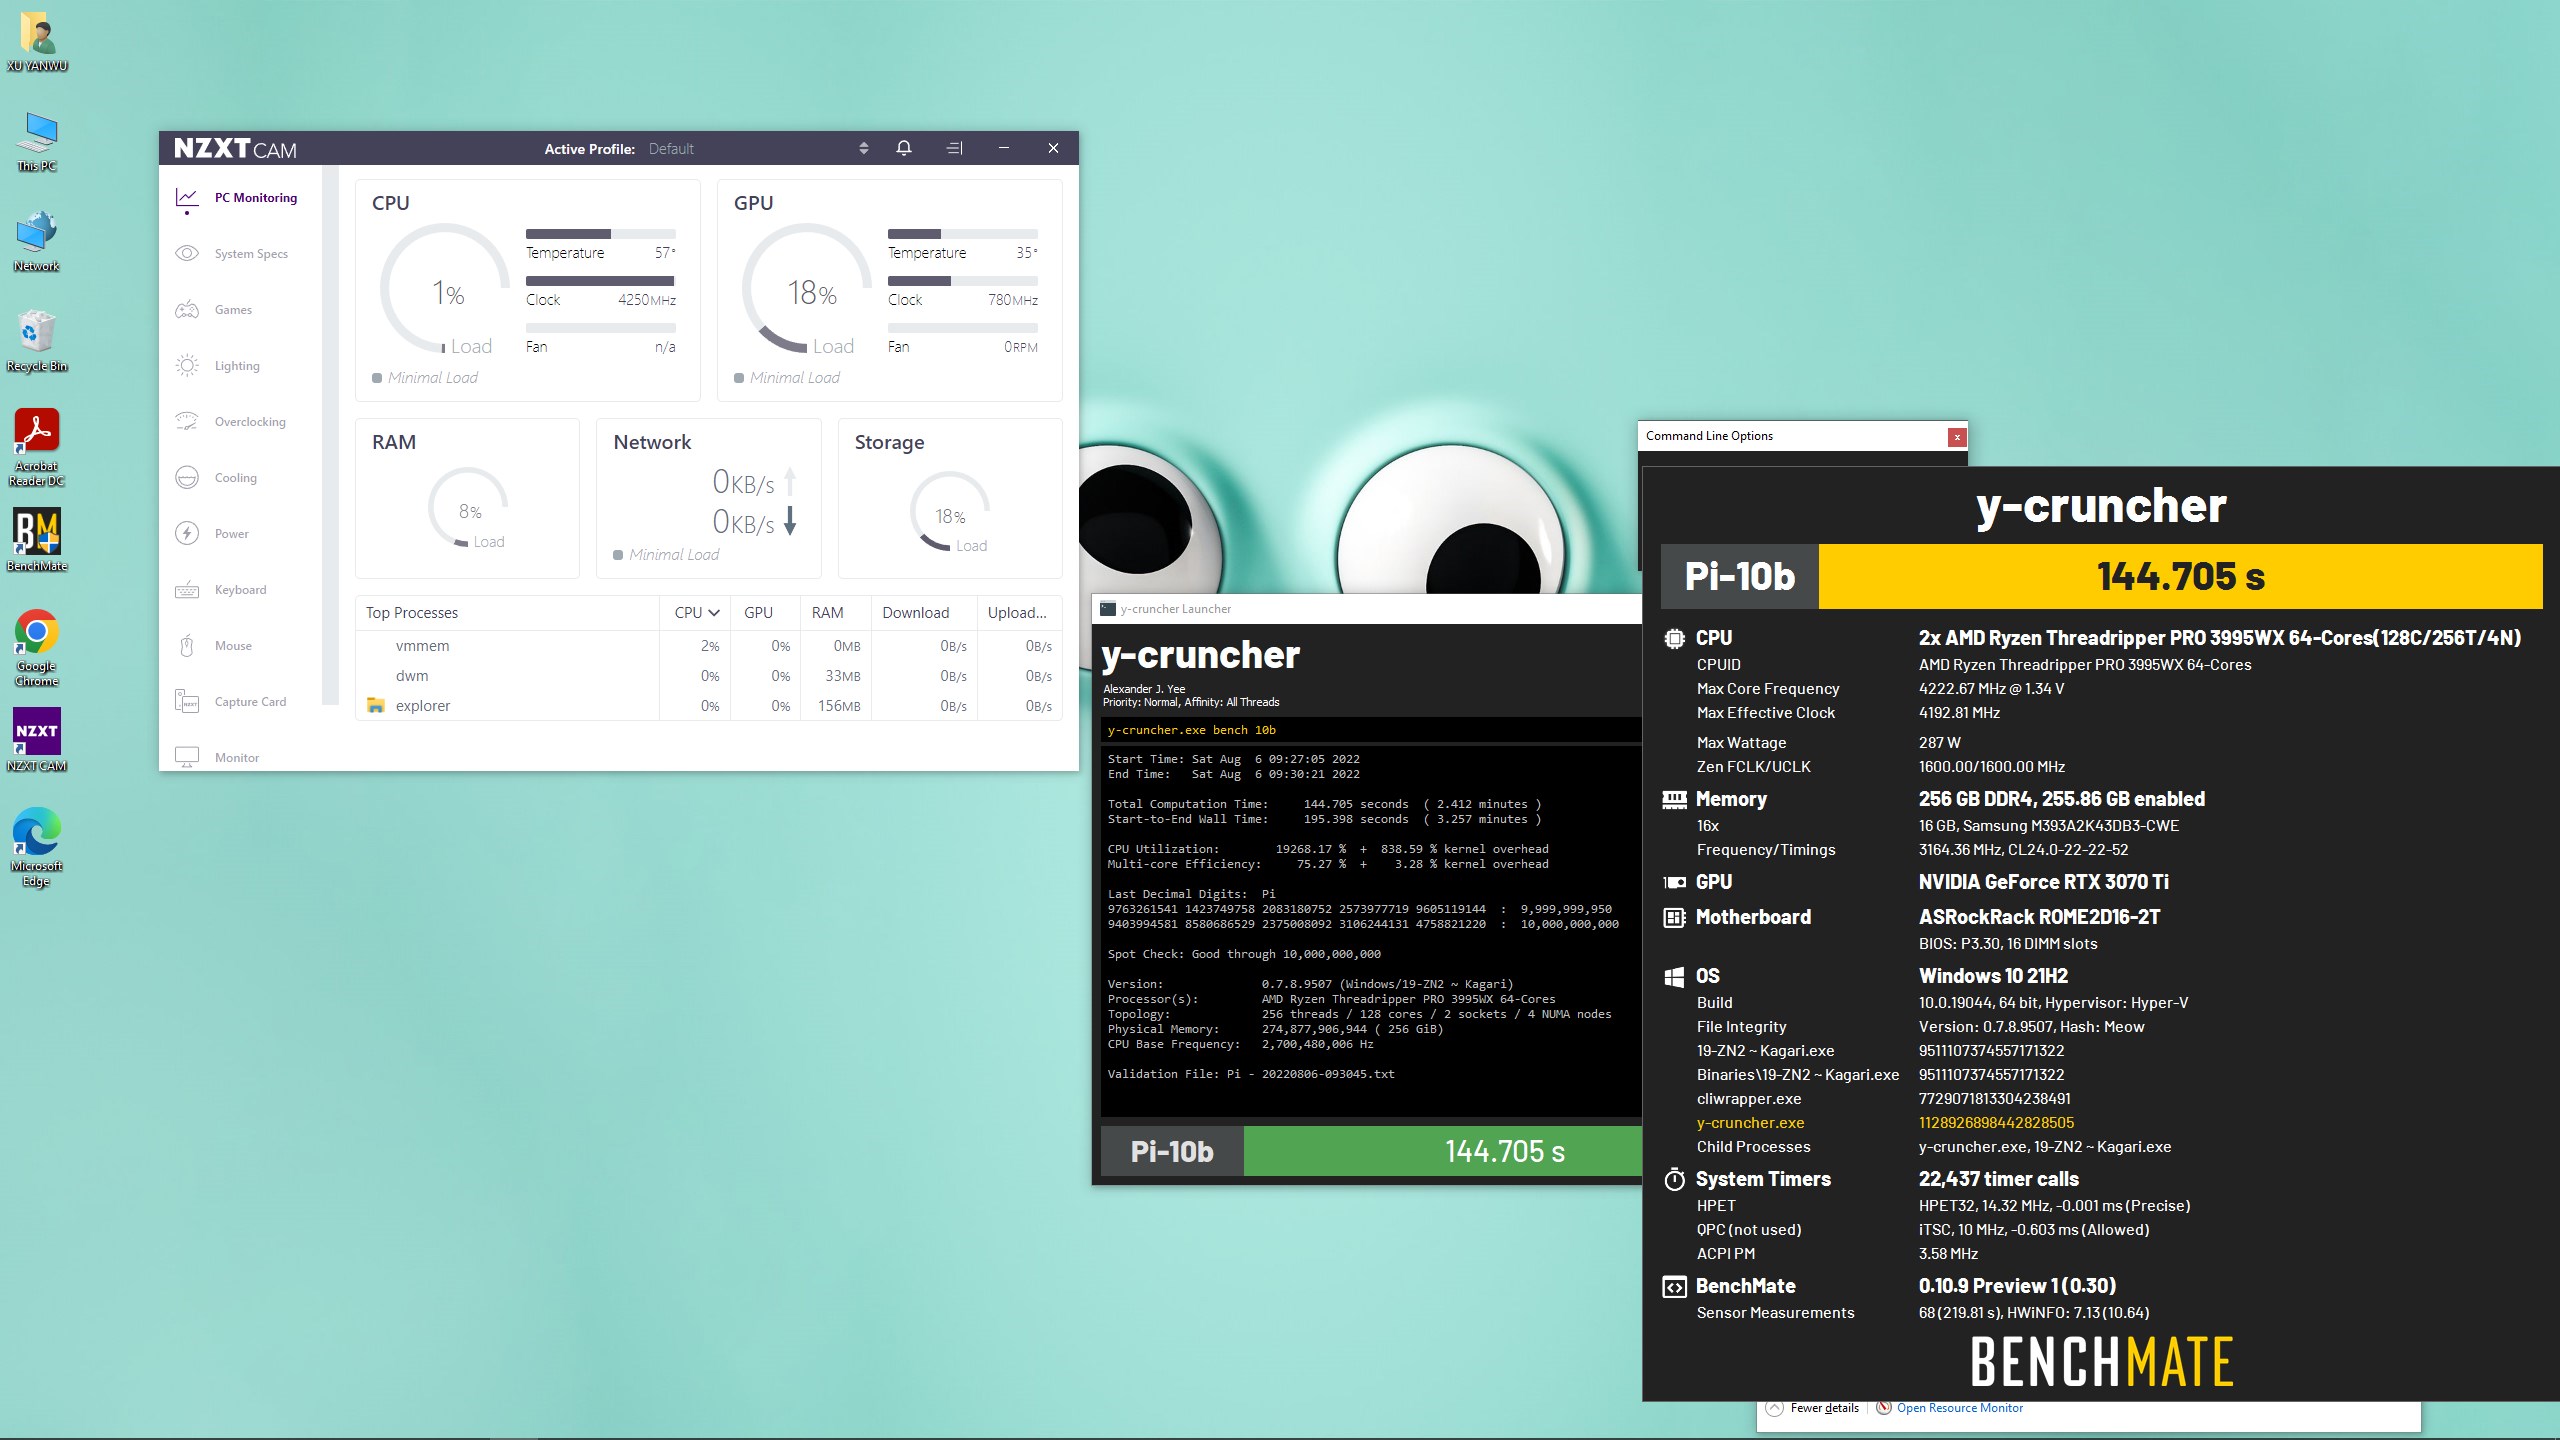Select the dwm process row
Viewport: 2560px width, 1440px height.
(708, 676)
